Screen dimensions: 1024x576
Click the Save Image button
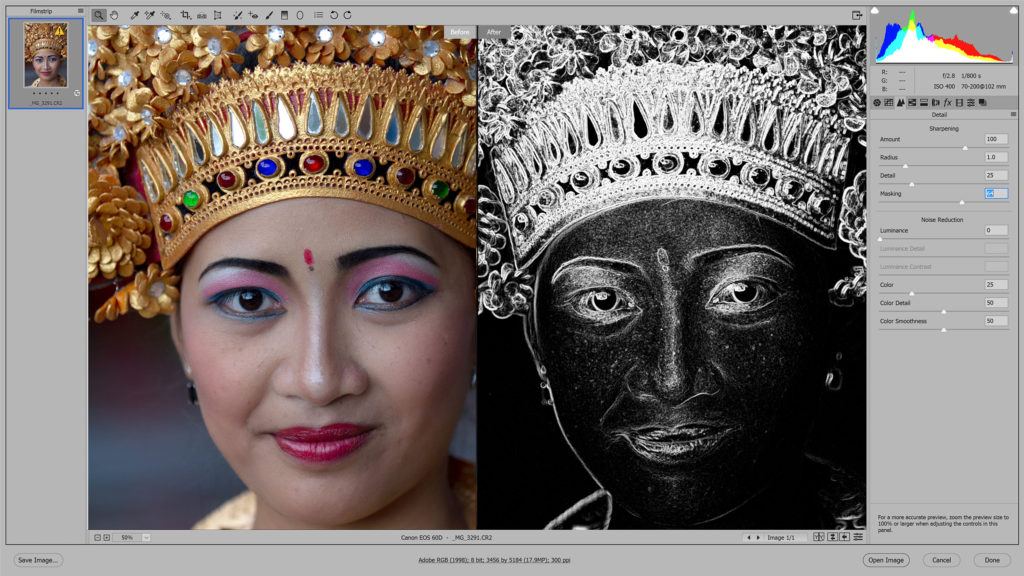click(x=38, y=560)
